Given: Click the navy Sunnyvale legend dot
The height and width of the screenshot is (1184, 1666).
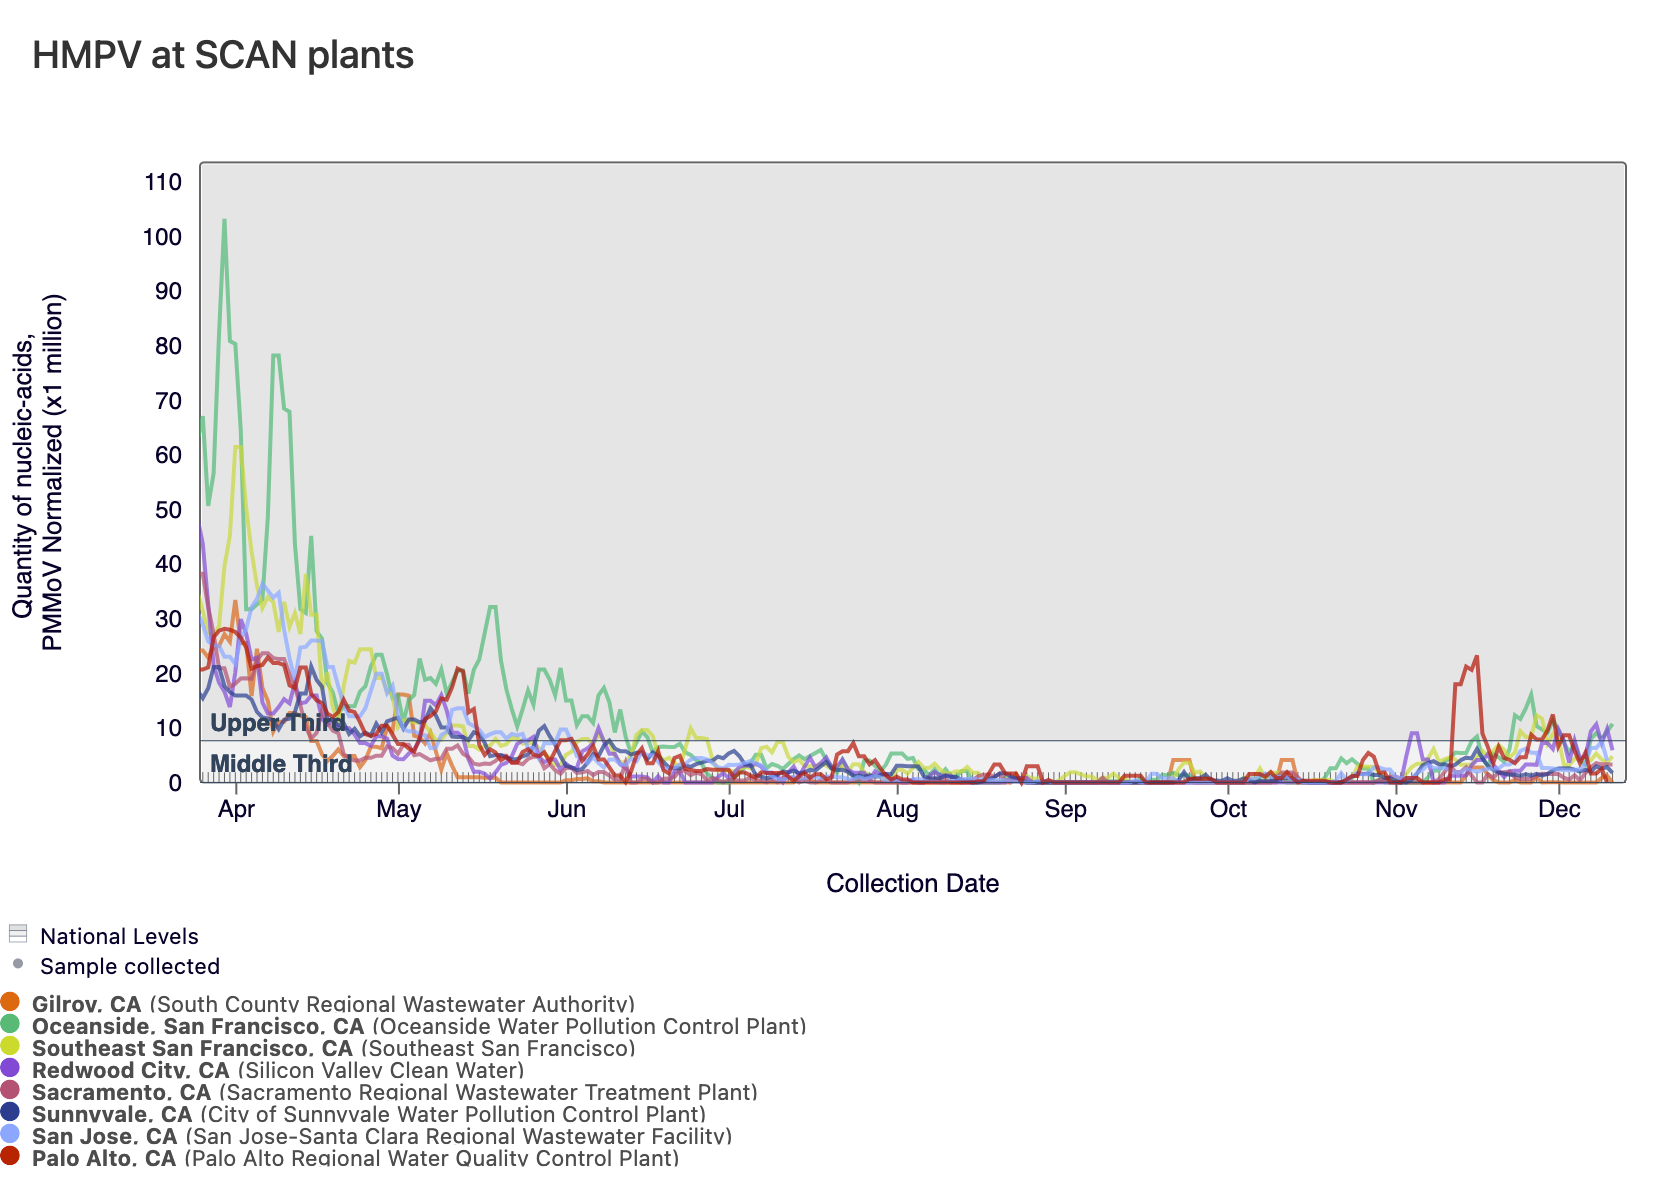Looking at the screenshot, I should 10,1112.
